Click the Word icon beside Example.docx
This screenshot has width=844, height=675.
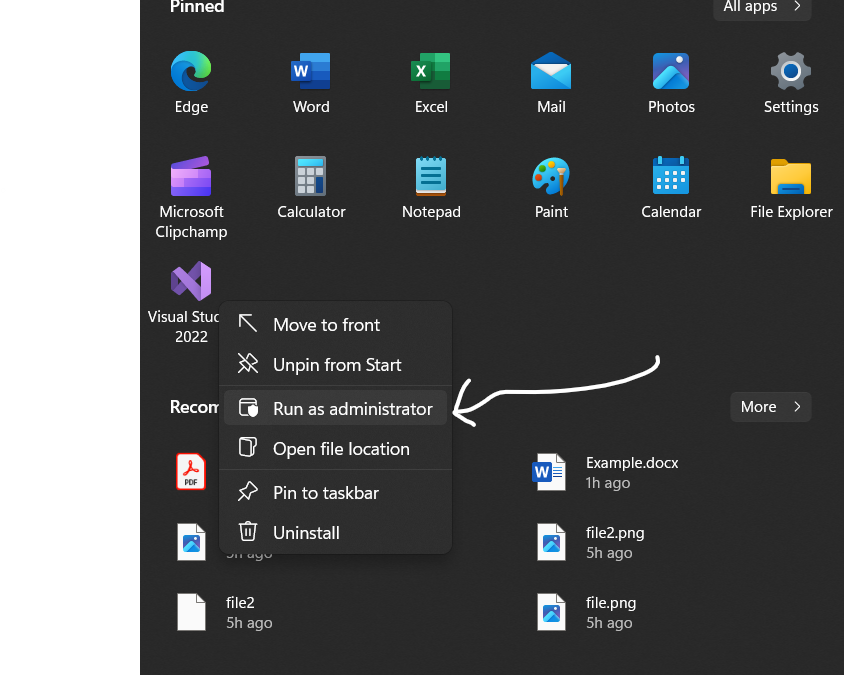549,472
